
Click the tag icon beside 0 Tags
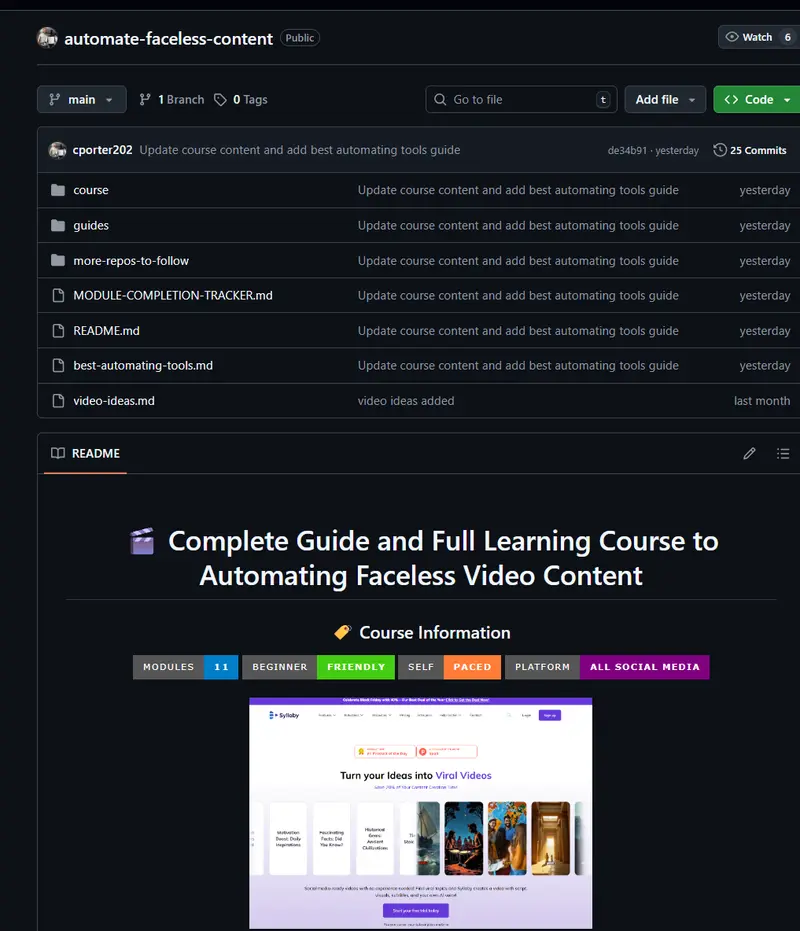[220, 100]
